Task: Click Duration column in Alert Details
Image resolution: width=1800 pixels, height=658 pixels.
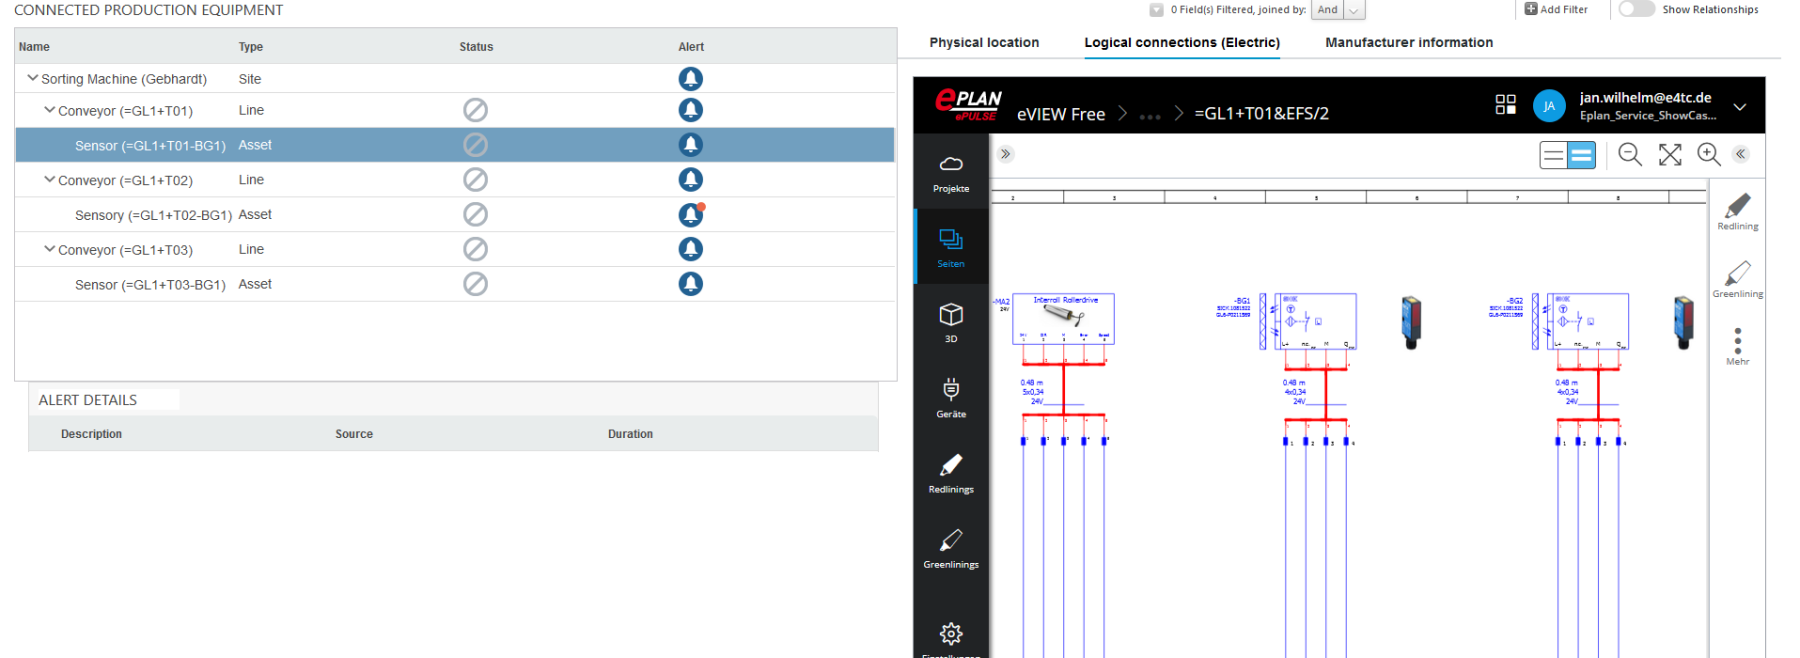Action: [x=630, y=434]
